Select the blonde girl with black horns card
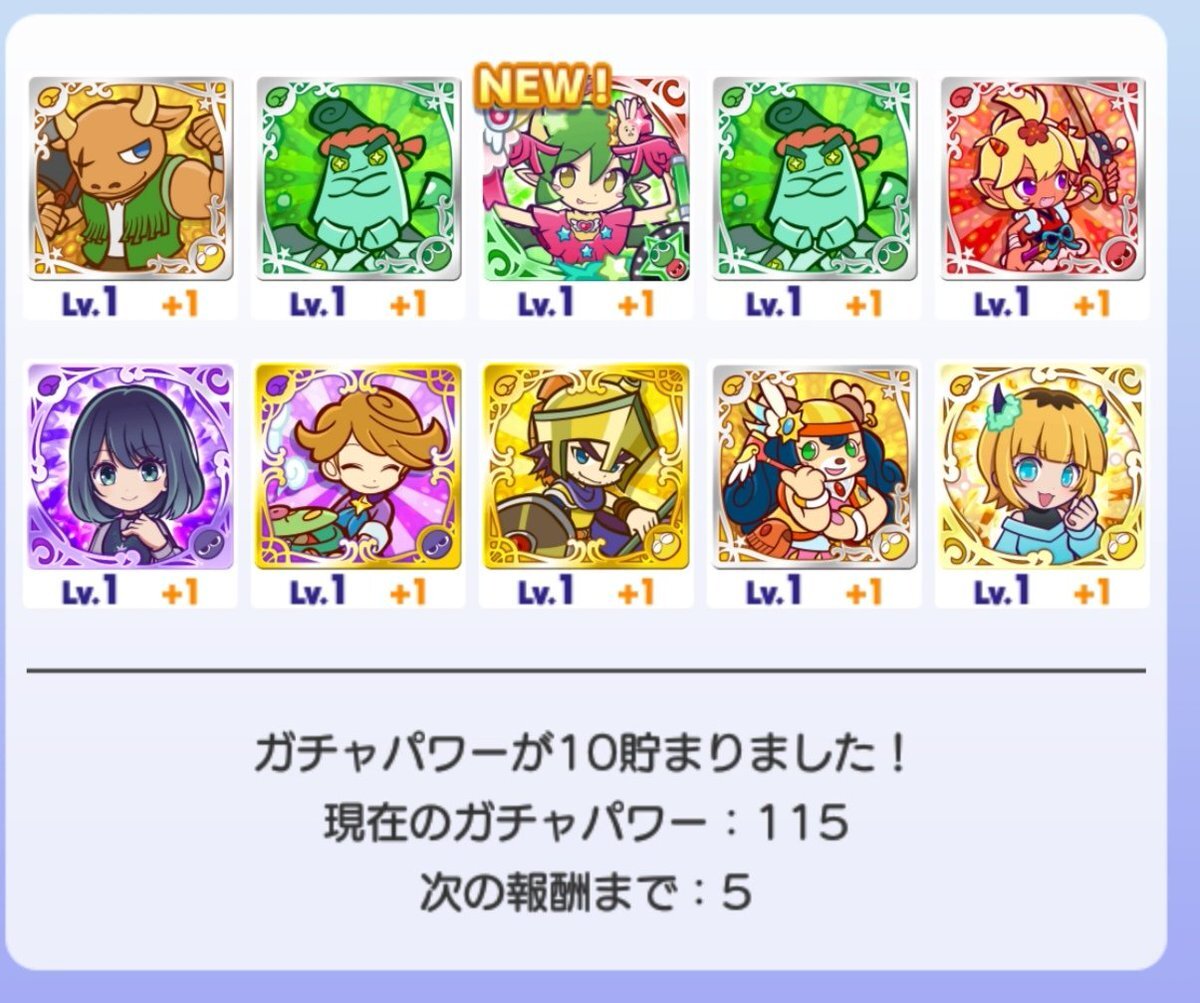The width and height of the screenshot is (1200, 1003). (1043, 466)
